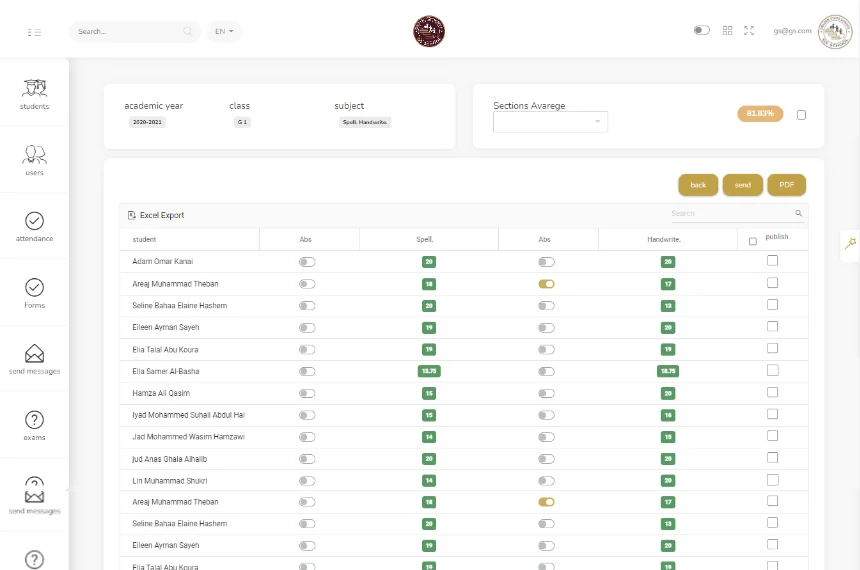The height and width of the screenshot is (570, 860).
Task: Click student name Jad Mohammed Wasim Hamzawi
Action: coord(188,437)
